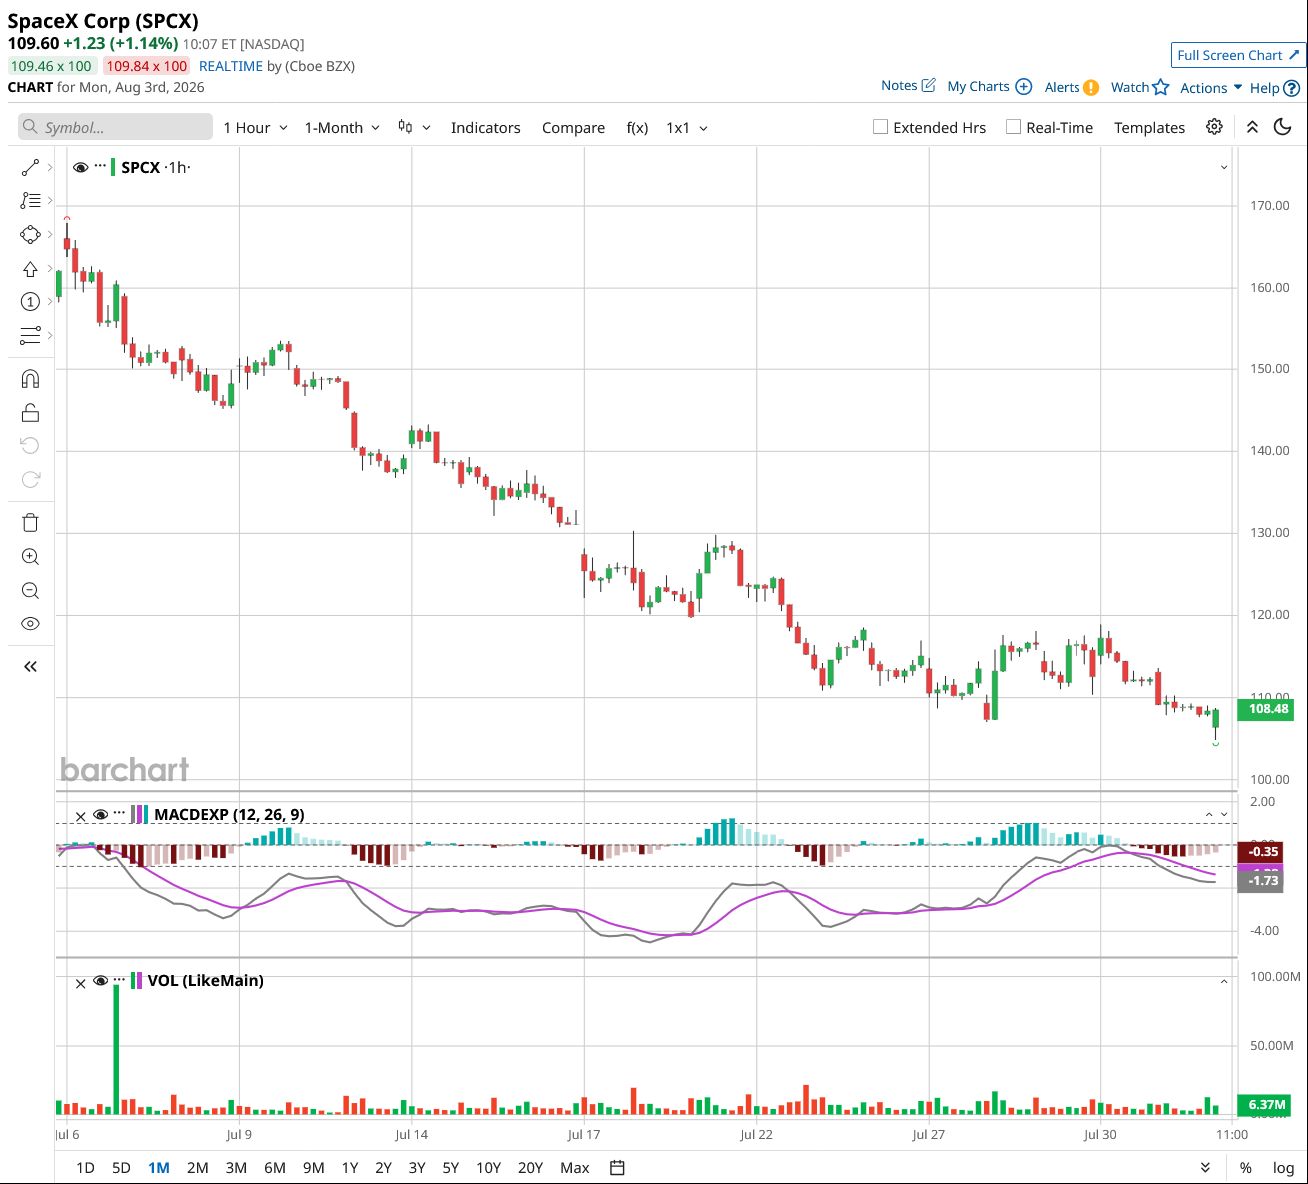
Task: Open the 1-Month period dropdown
Action: 342,128
